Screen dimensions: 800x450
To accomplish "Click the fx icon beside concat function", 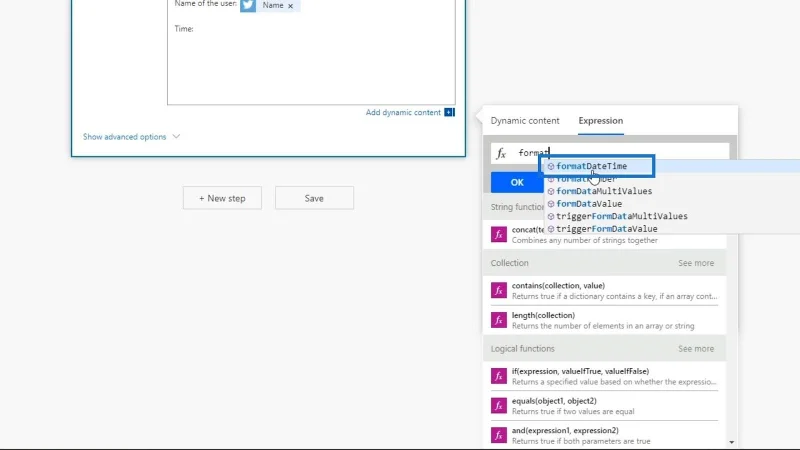I will [498, 235].
